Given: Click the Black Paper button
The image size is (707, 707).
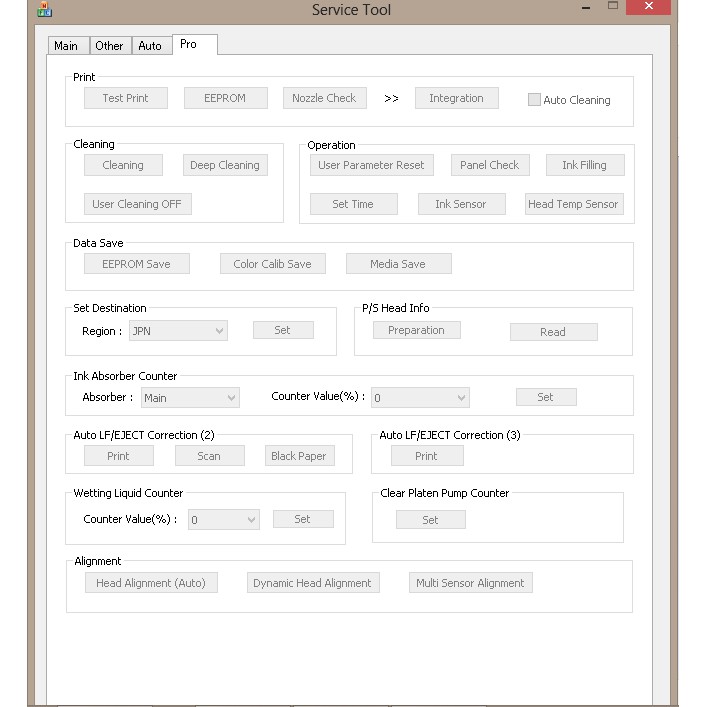Looking at the screenshot, I should coord(299,456).
